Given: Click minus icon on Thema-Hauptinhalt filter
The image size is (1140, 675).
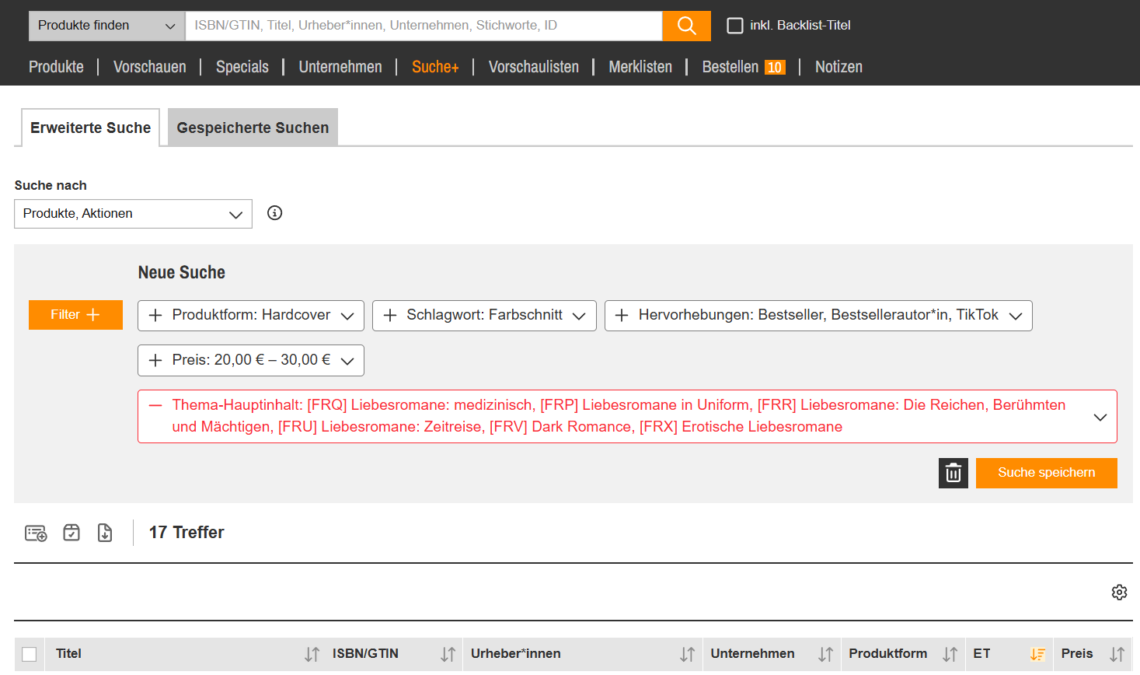Looking at the screenshot, I should pyautogui.click(x=155, y=405).
